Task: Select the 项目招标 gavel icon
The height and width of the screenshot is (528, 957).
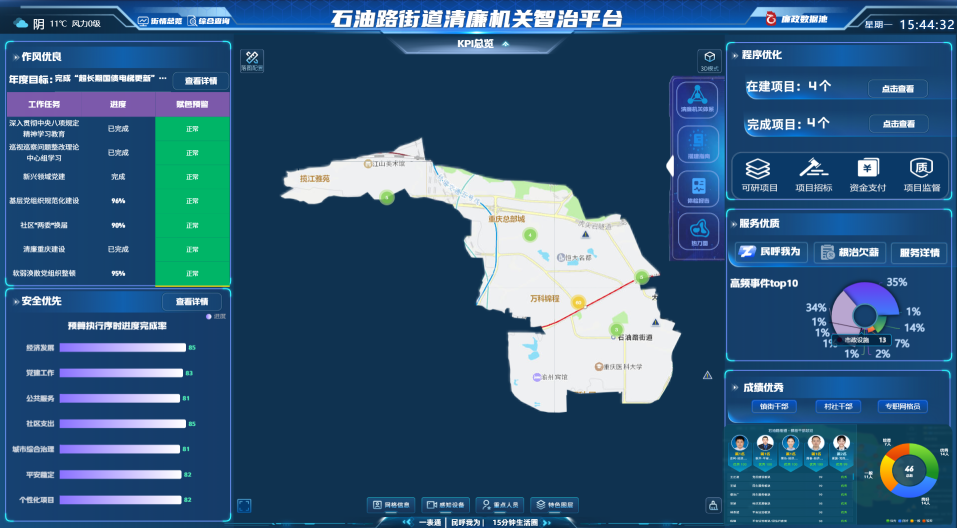Action: tap(813, 175)
